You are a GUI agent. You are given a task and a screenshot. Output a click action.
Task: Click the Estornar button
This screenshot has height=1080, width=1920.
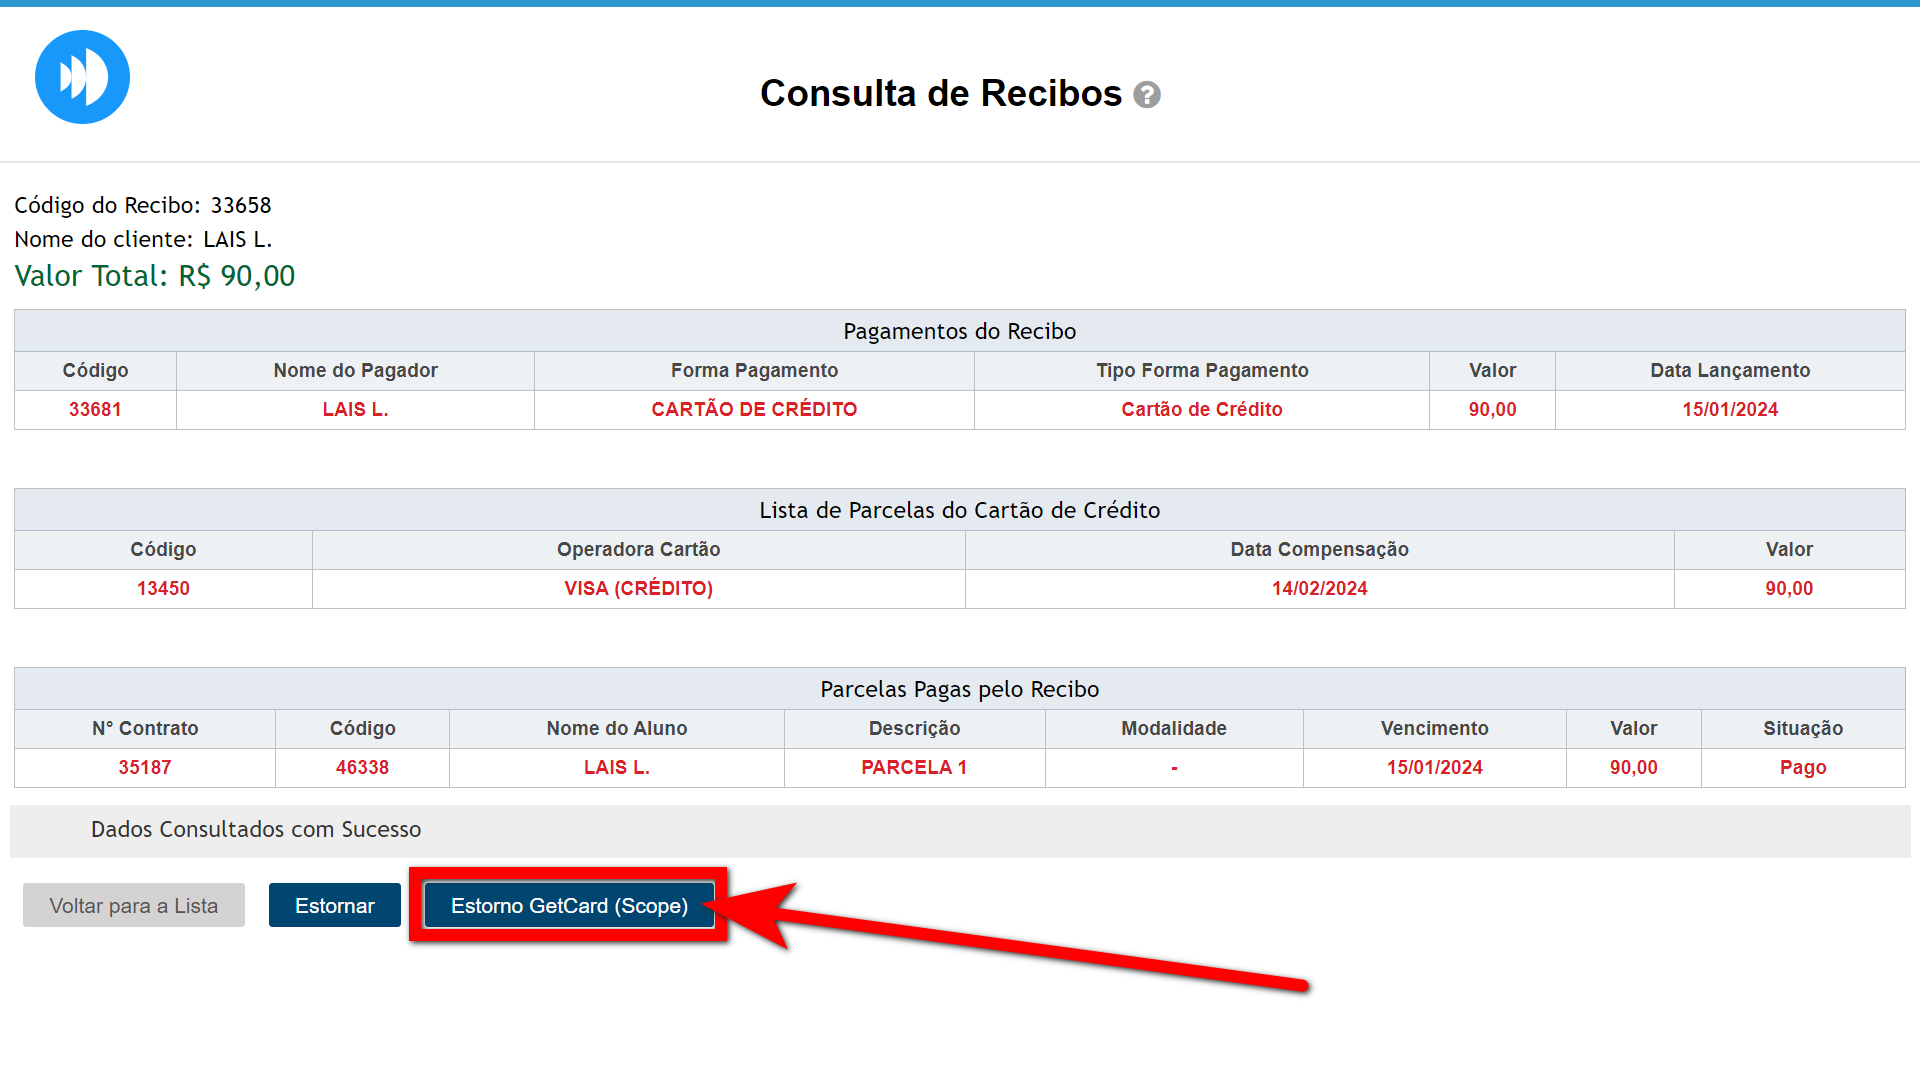334,906
